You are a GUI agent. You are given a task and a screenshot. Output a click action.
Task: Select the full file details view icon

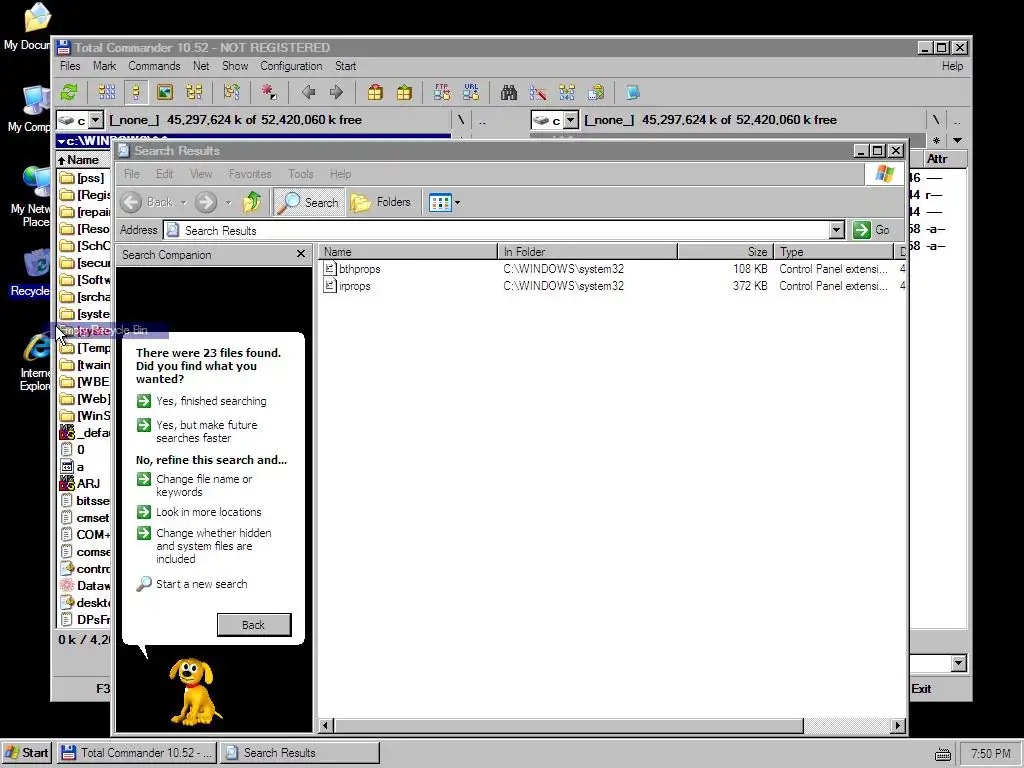[x=136, y=92]
